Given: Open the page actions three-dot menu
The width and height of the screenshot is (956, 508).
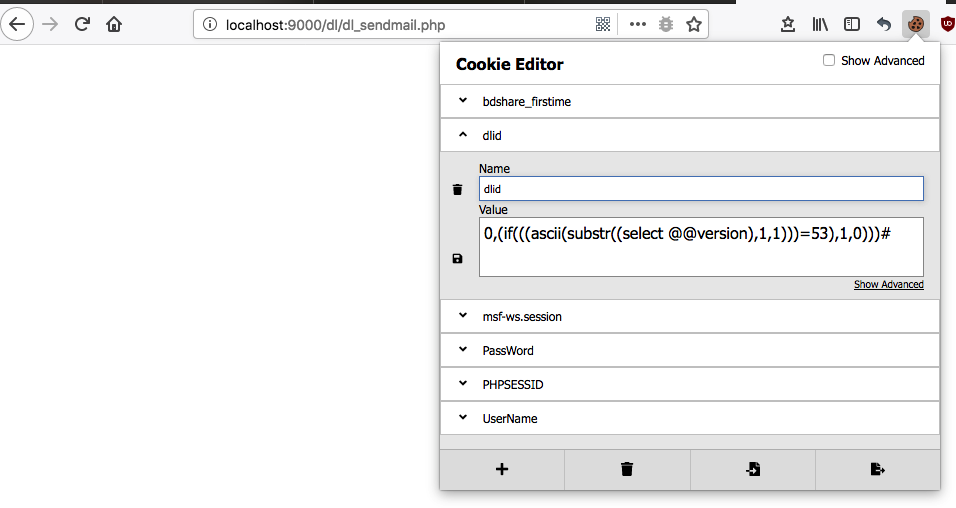Looking at the screenshot, I should coord(638,24).
